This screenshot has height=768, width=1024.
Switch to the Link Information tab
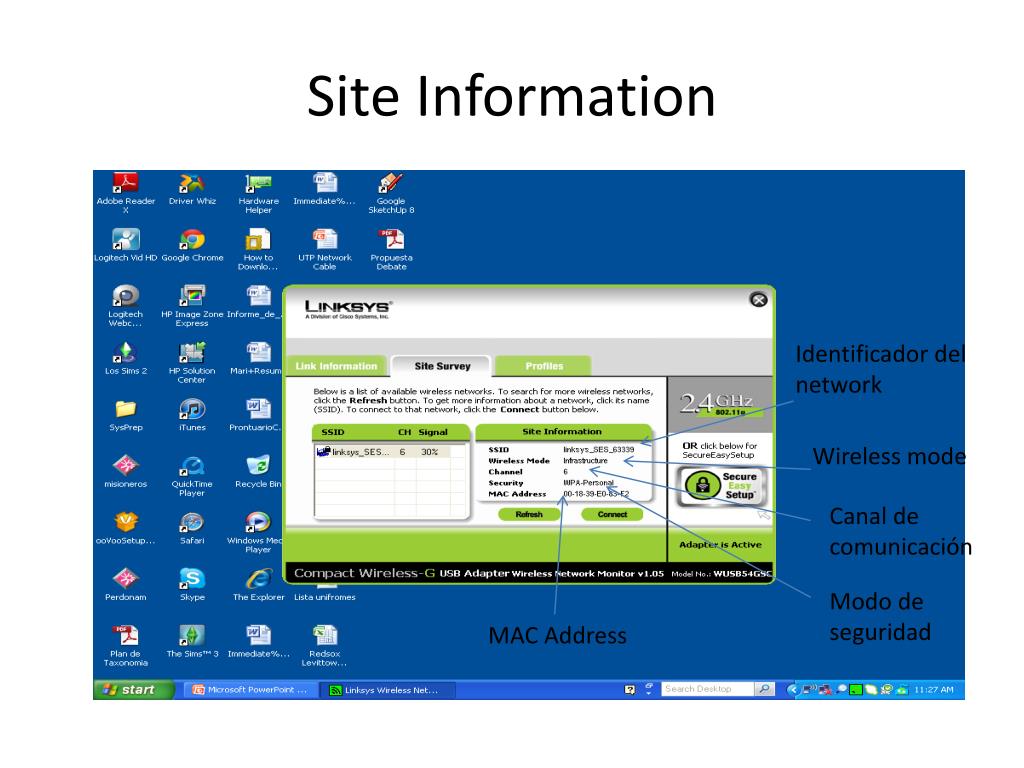(336, 366)
